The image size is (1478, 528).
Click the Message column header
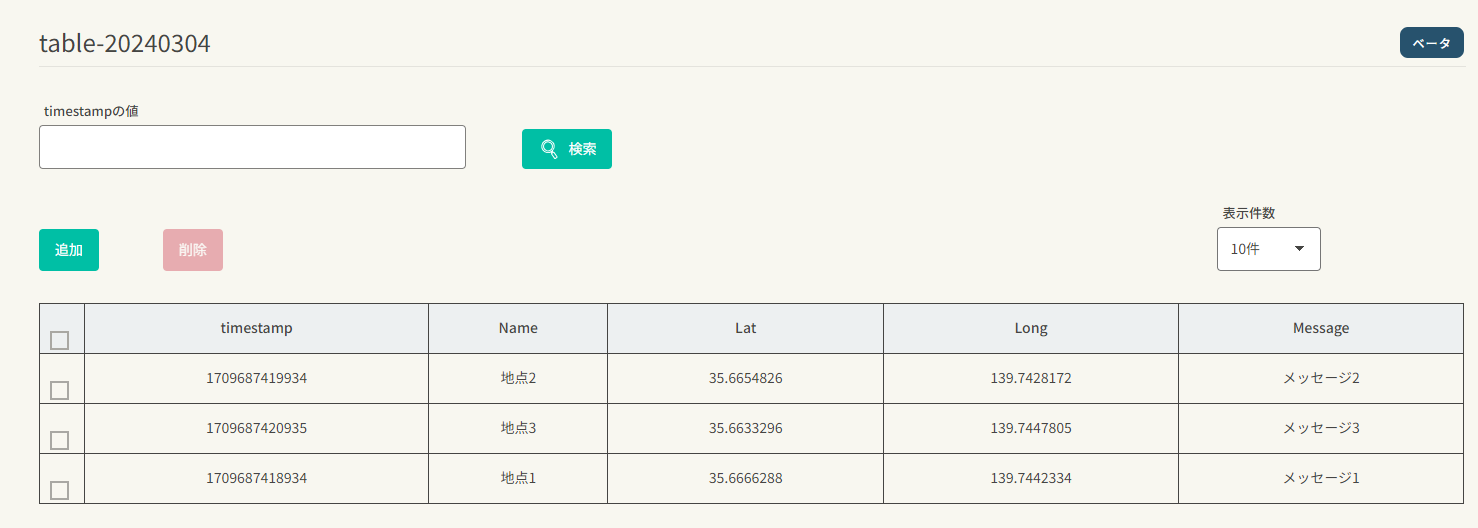[1321, 328]
